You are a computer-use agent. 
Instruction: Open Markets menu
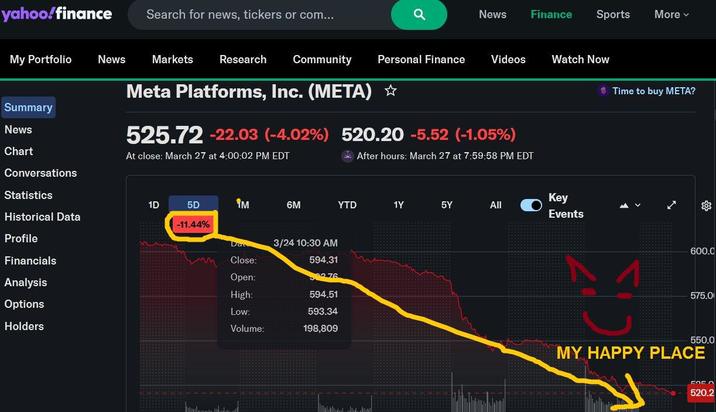point(172,59)
